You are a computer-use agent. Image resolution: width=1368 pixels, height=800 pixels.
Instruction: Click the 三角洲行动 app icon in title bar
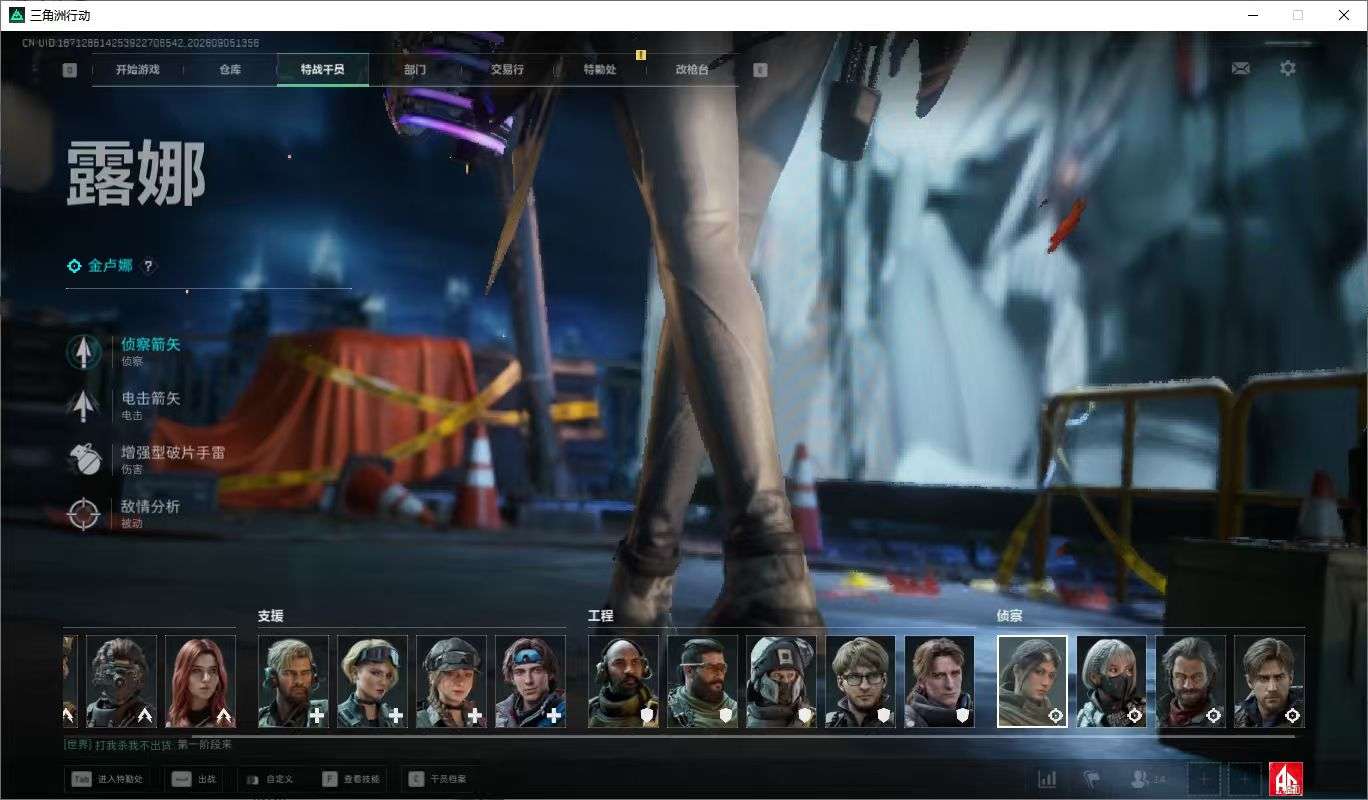pyautogui.click(x=16, y=15)
